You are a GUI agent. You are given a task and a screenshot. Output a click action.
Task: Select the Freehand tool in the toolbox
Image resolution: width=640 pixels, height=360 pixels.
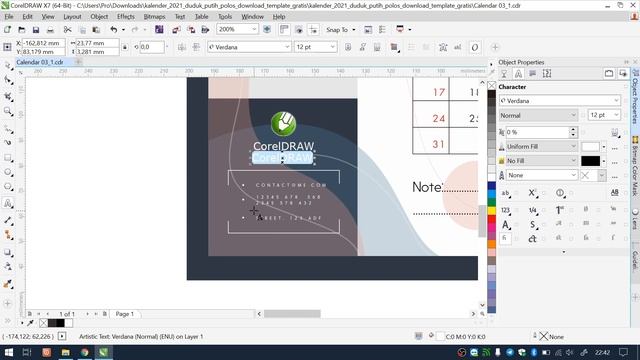[8, 129]
